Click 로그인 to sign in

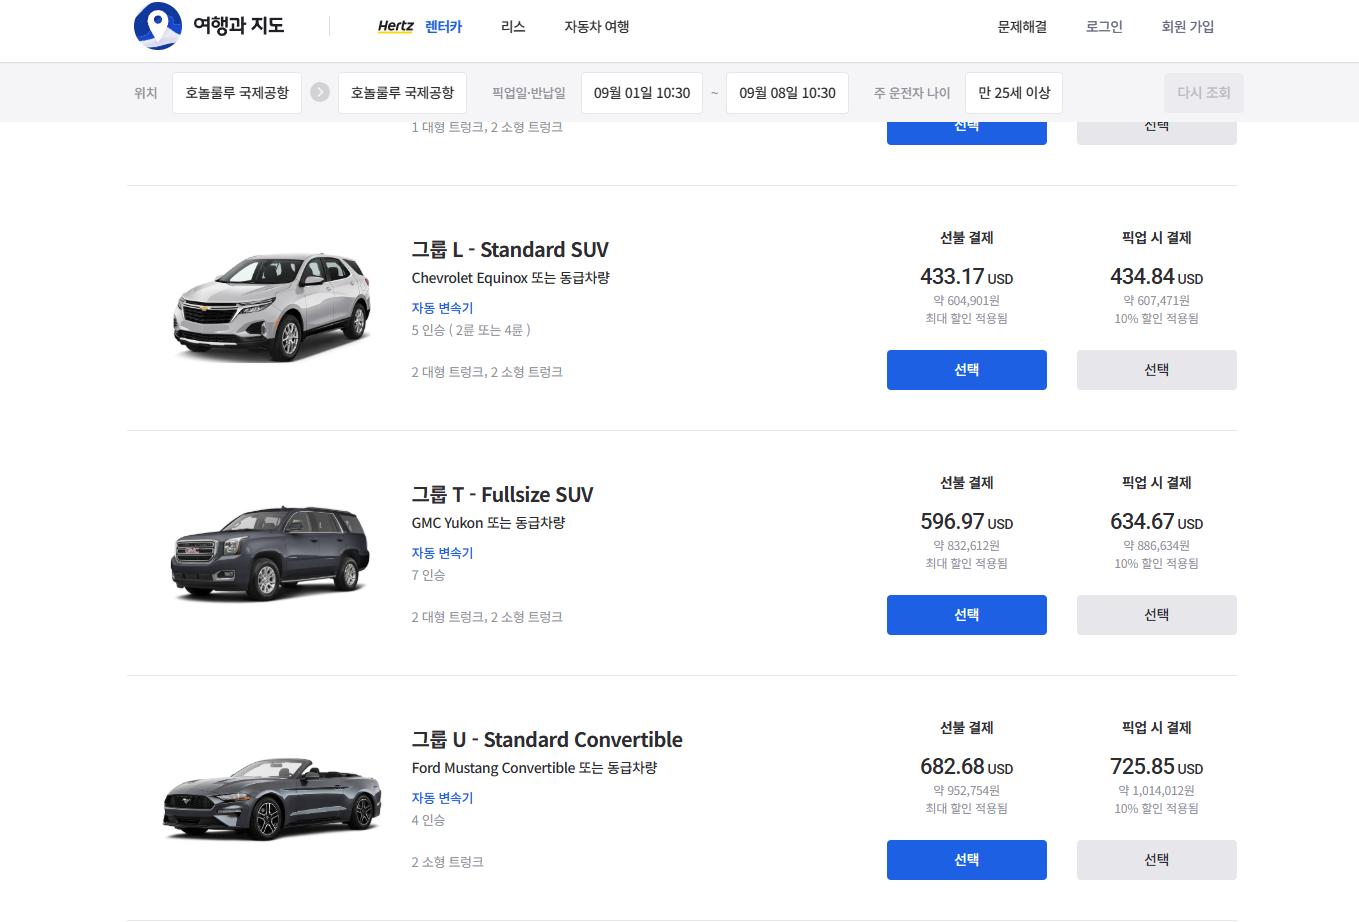point(1104,27)
